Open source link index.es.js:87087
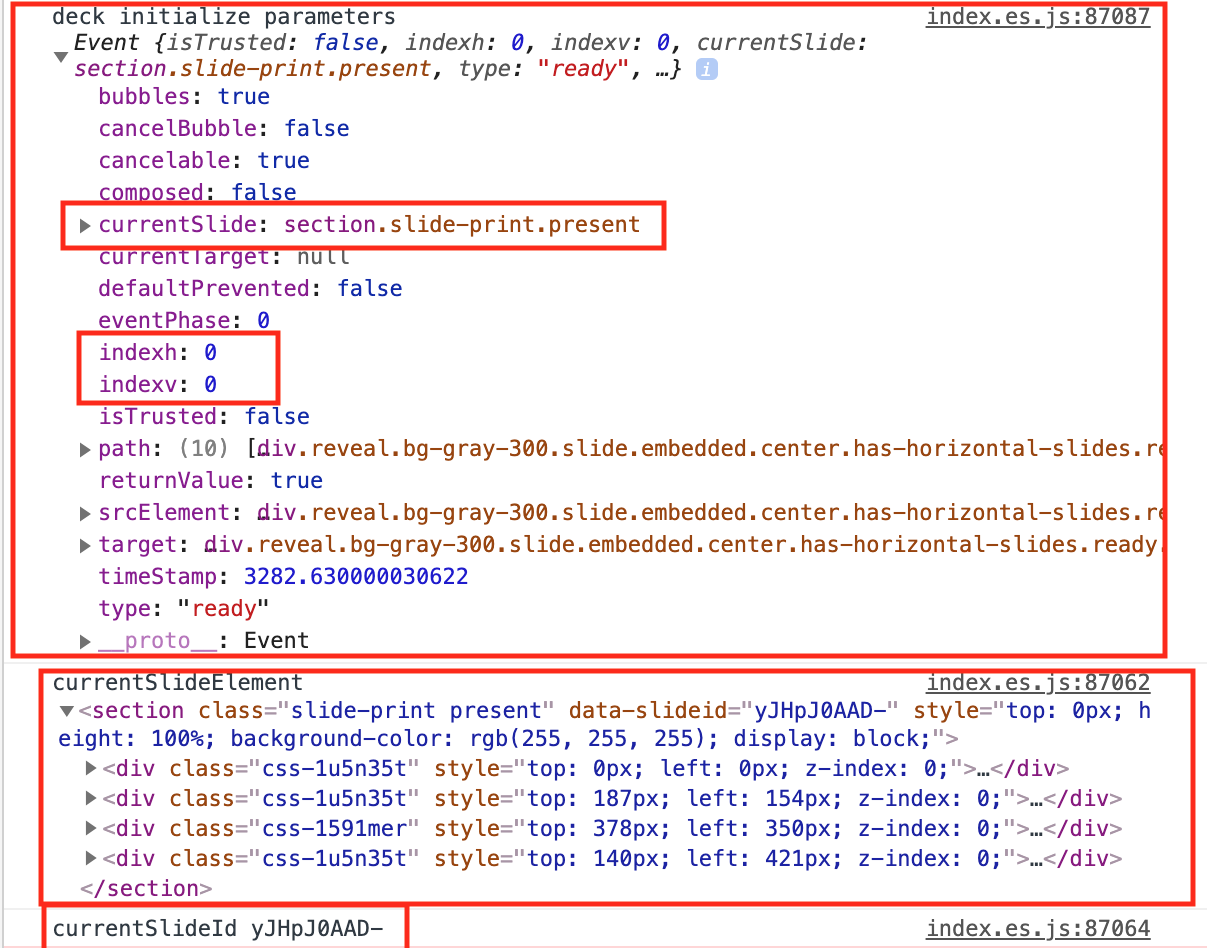This screenshot has height=948, width=1207. click(x=1038, y=15)
